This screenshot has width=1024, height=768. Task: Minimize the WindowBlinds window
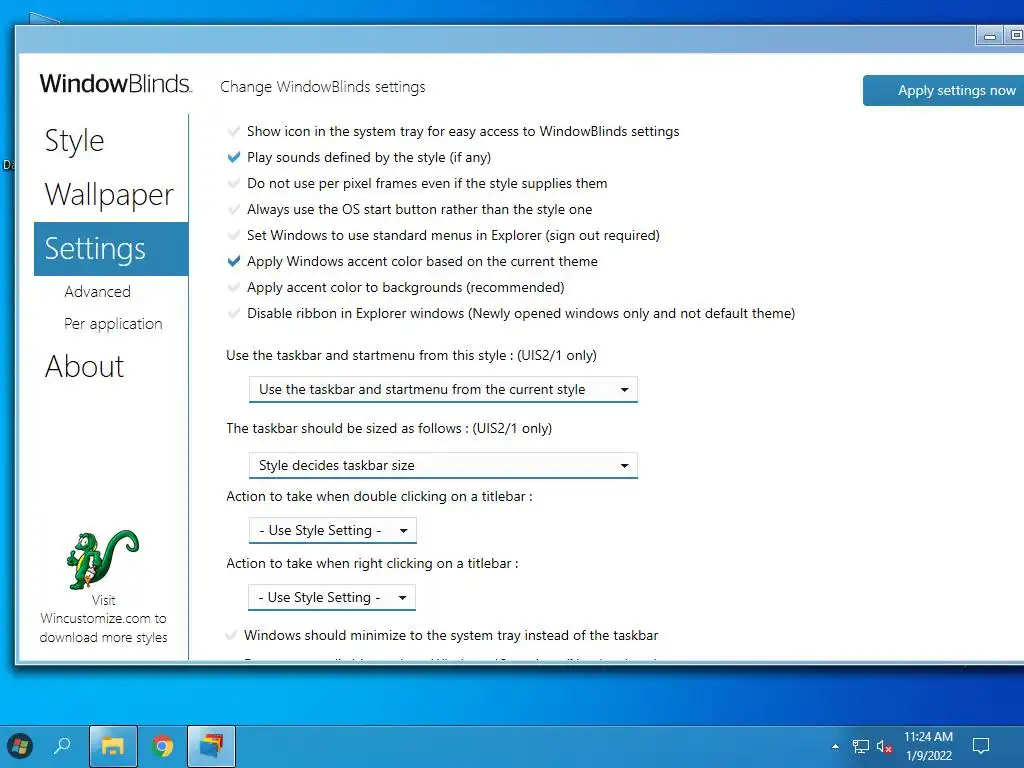989,35
